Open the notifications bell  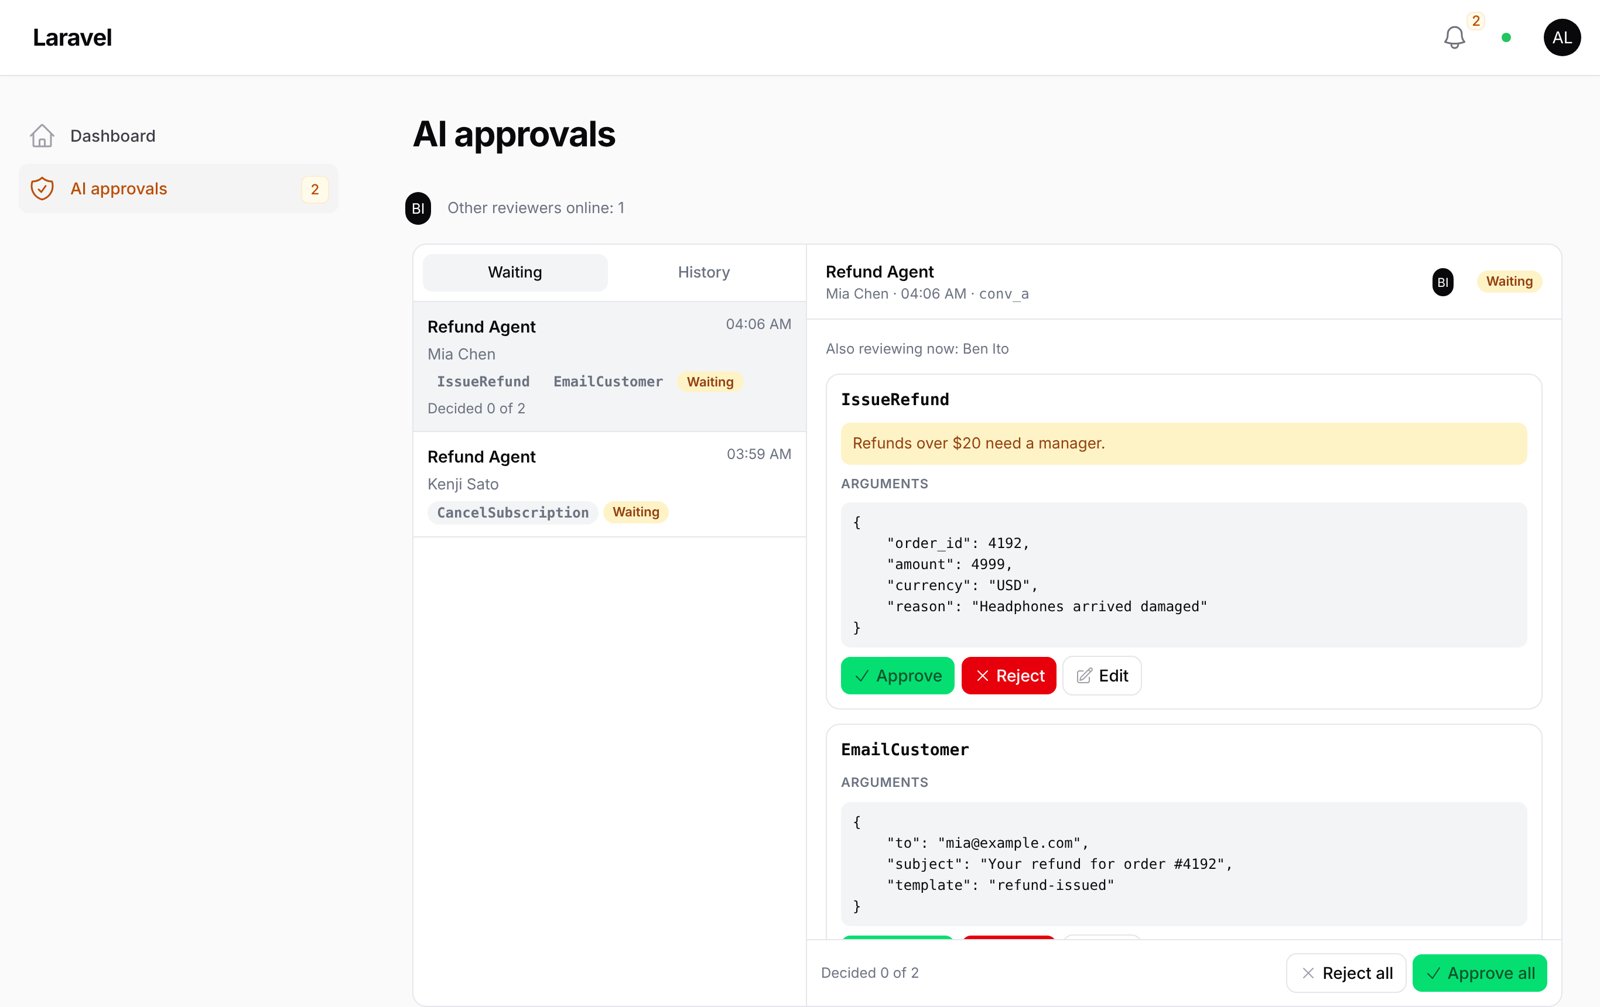(x=1454, y=38)
